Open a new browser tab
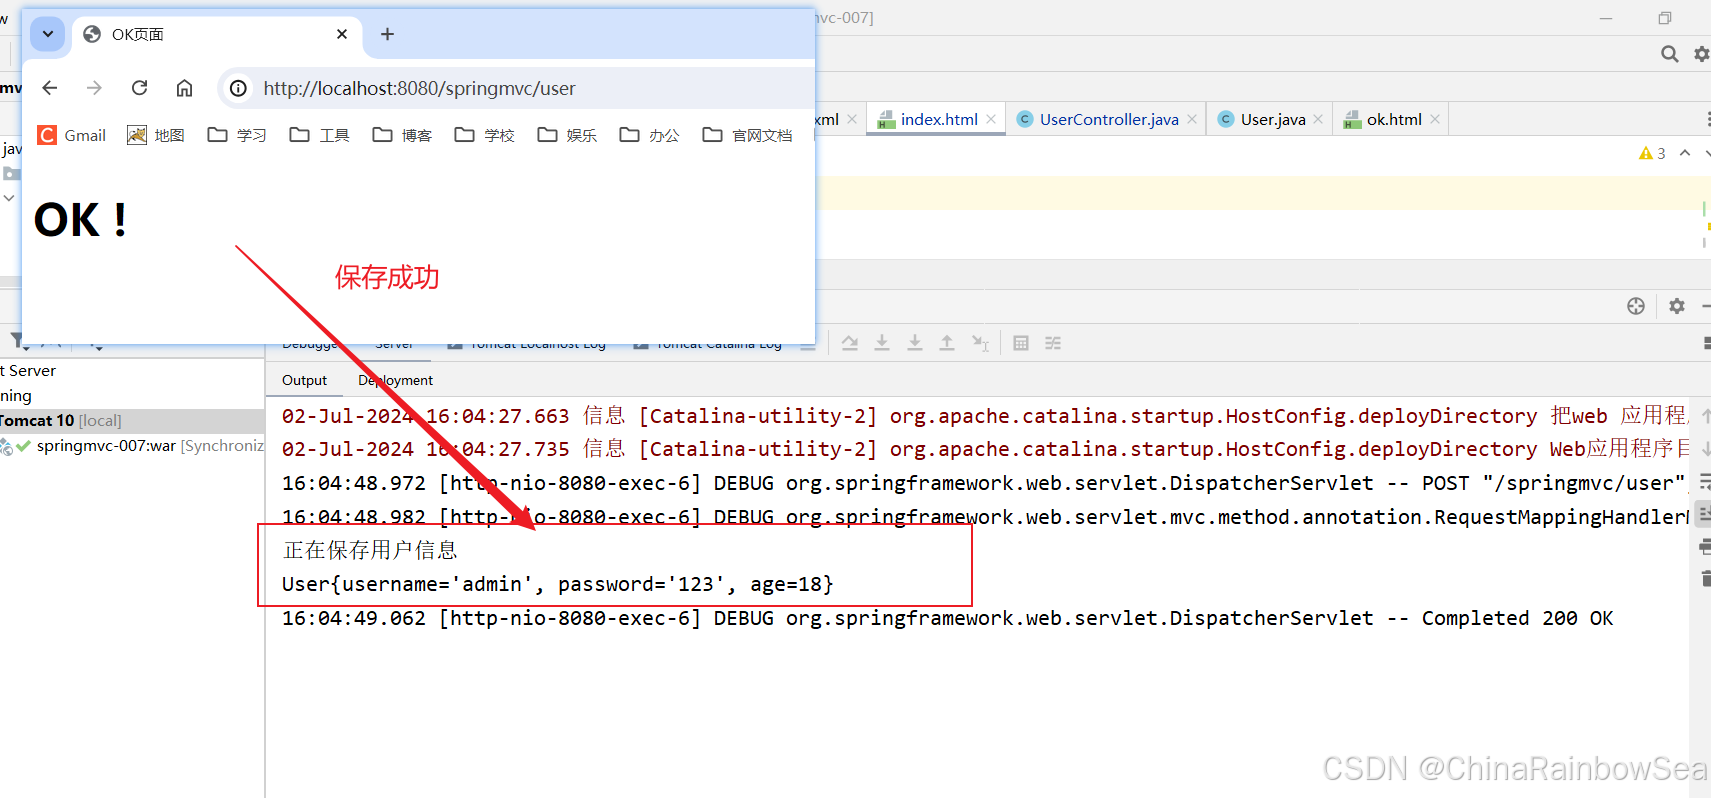 point(387,34)
